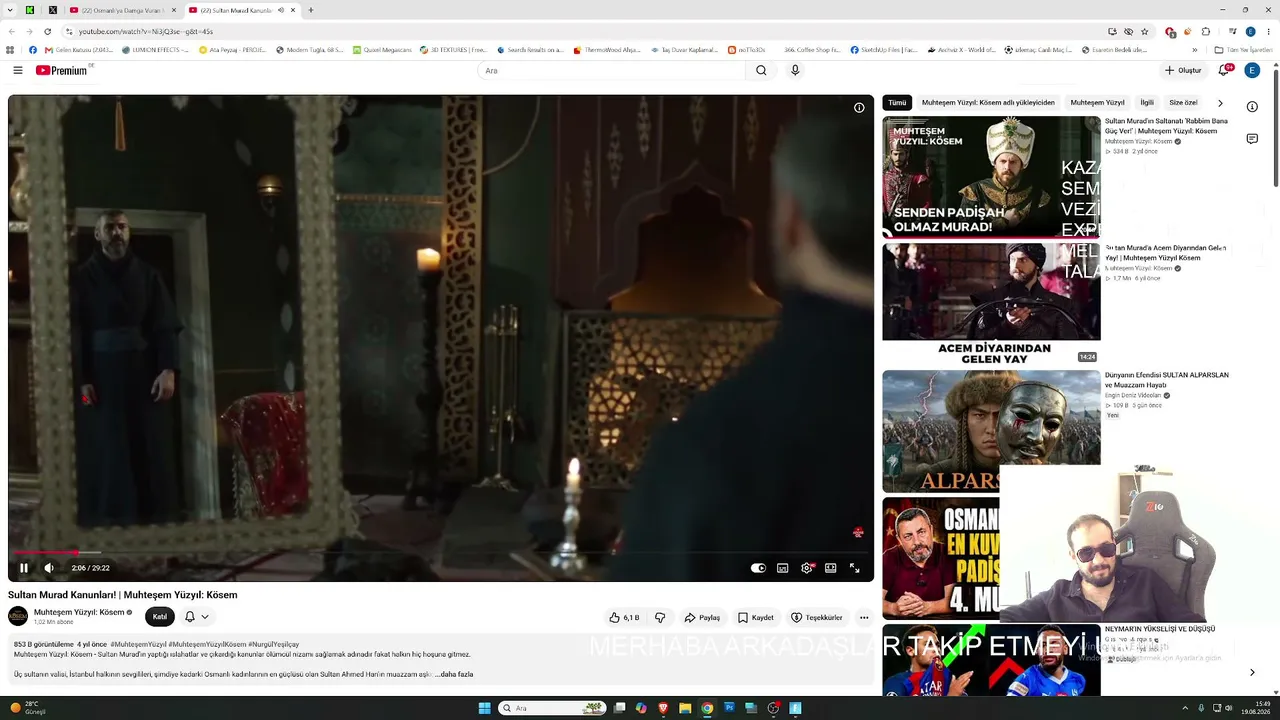Select the İlgili filter chip
This screenshot has width=1280, height=720.
tap(1147, 103)
